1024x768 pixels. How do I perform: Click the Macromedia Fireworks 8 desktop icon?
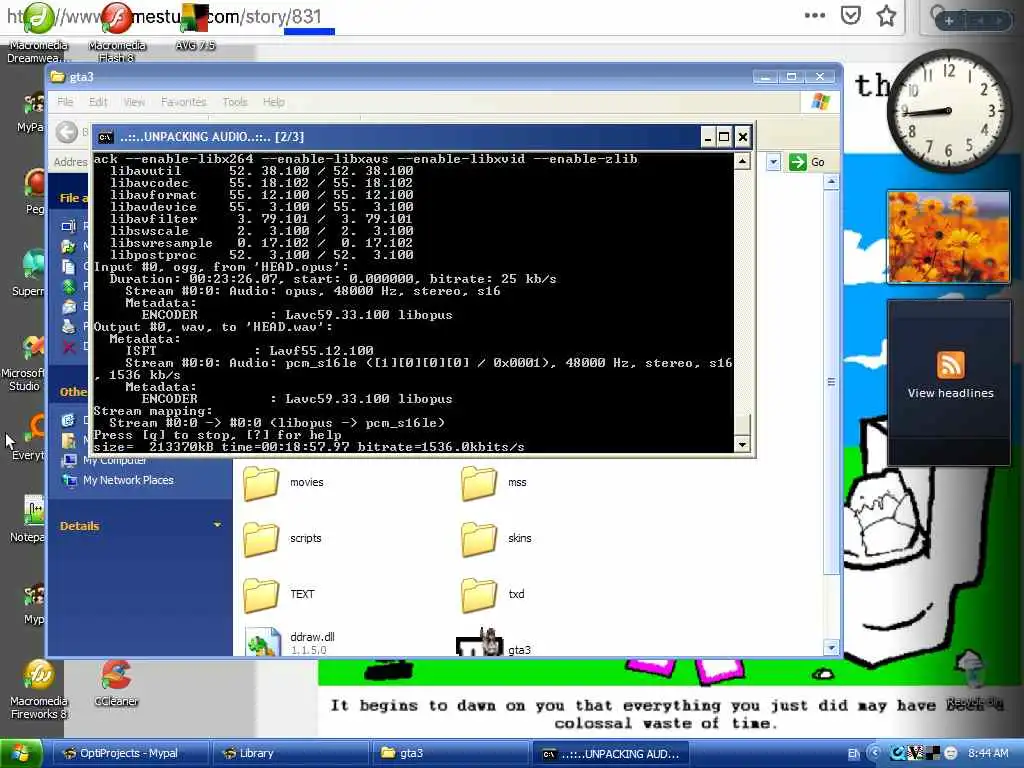coord(39,675)
